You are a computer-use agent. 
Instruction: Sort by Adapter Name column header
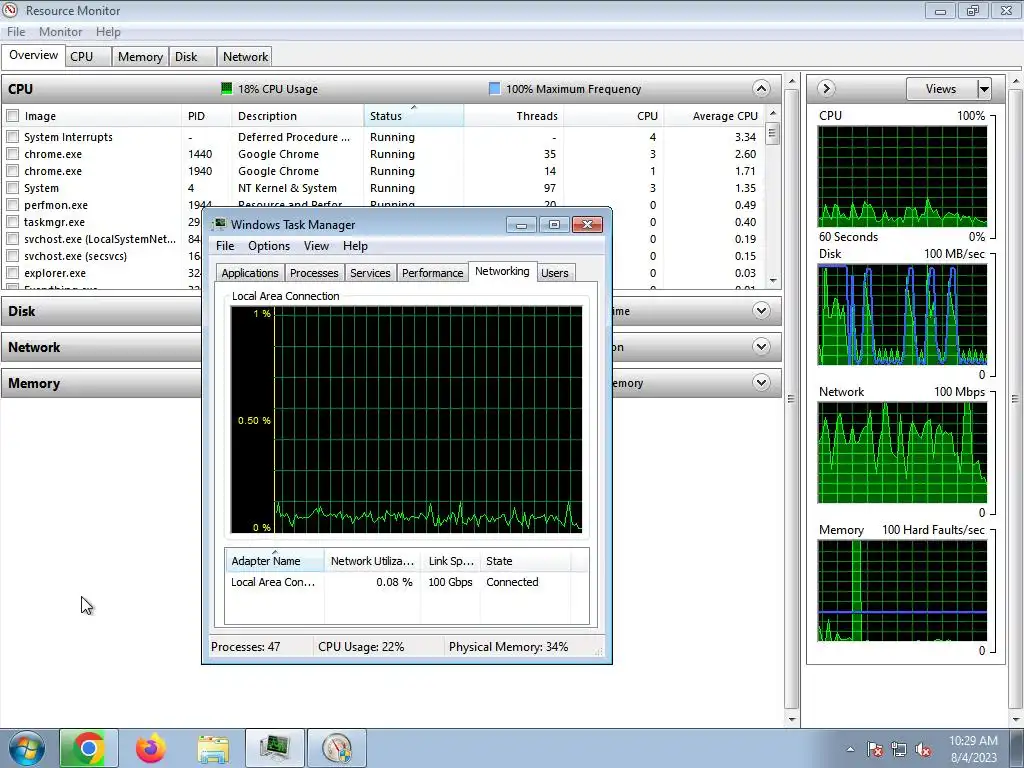coord(275,560)
